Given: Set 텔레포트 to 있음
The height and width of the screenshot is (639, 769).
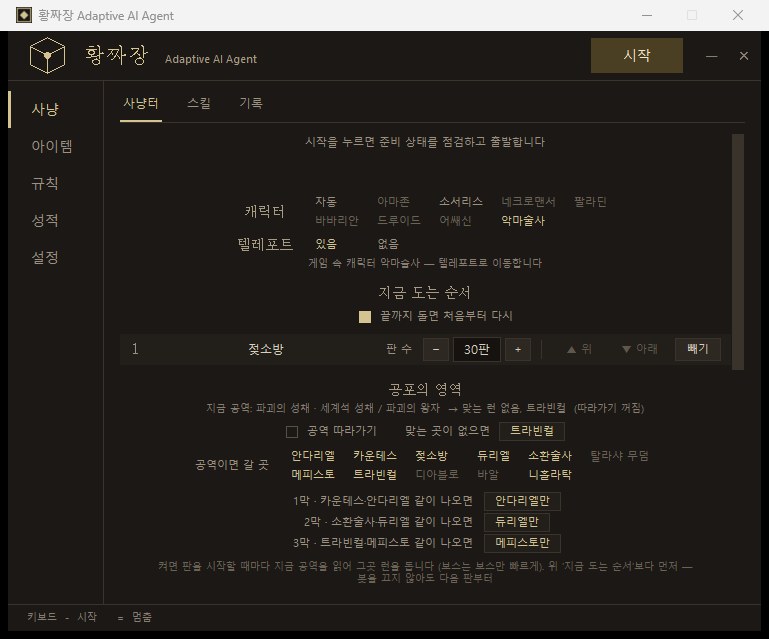Looking at the screenshot, I should click(326, 244).
